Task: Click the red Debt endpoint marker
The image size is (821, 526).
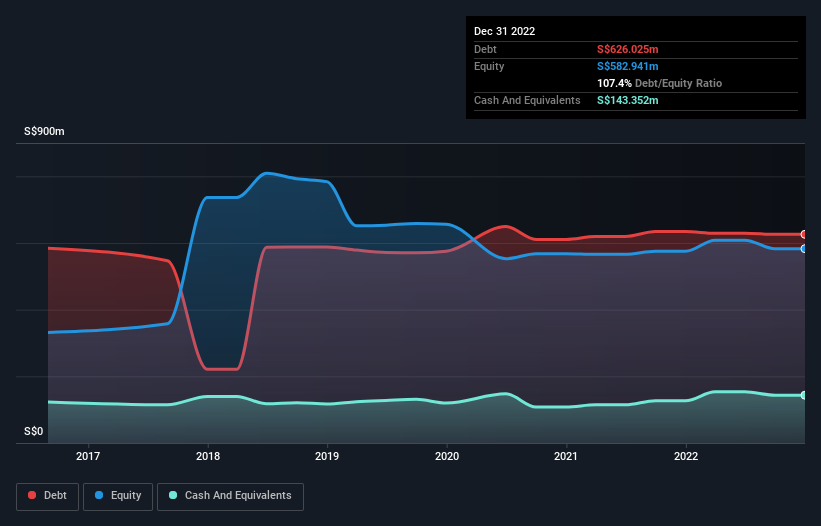Action: [804, 234]
